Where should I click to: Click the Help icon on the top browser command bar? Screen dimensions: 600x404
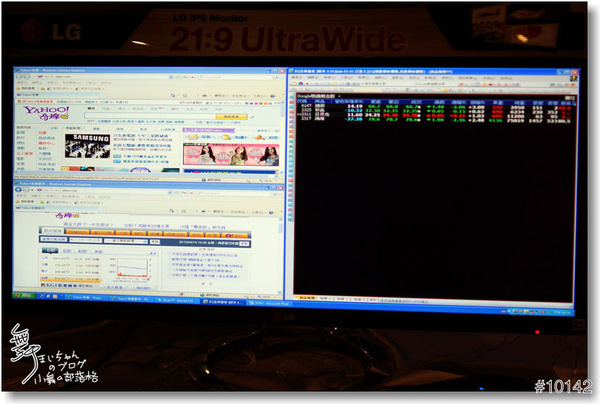272,96
